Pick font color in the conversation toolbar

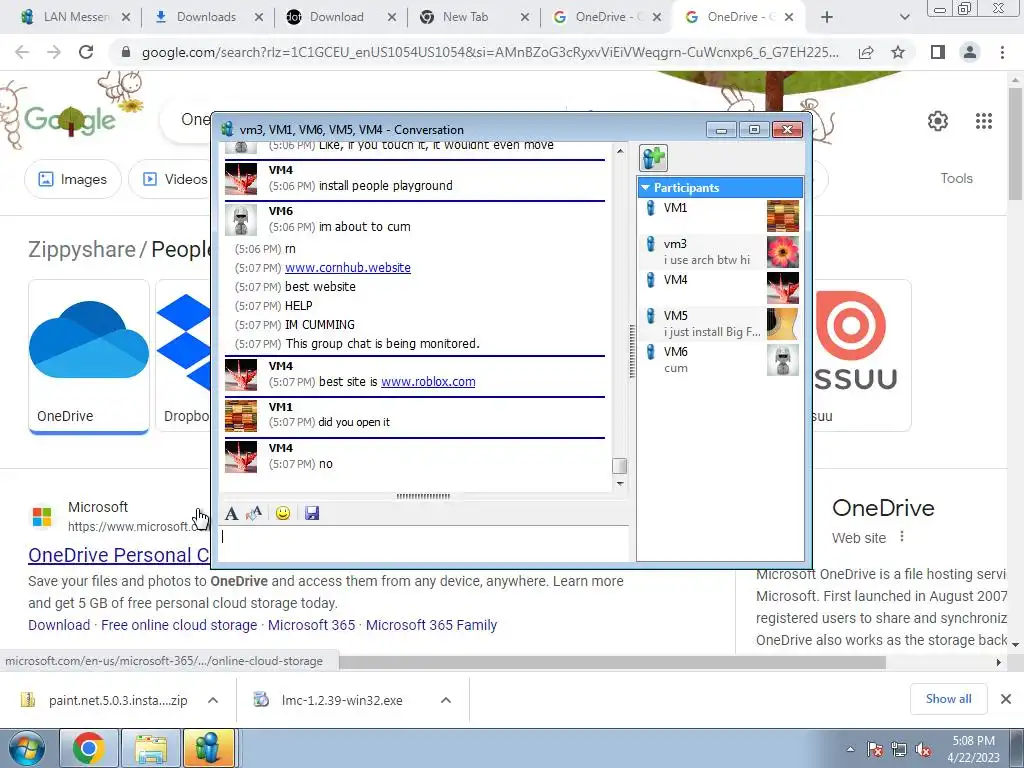tap(254, 513)
